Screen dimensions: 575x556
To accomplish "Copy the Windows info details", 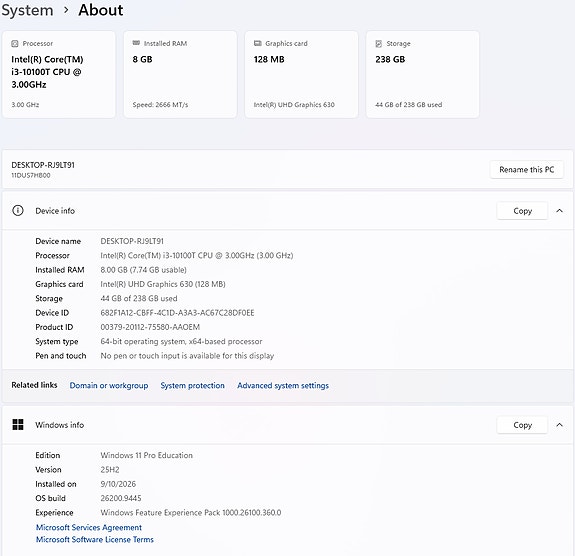I will [522, 425].
